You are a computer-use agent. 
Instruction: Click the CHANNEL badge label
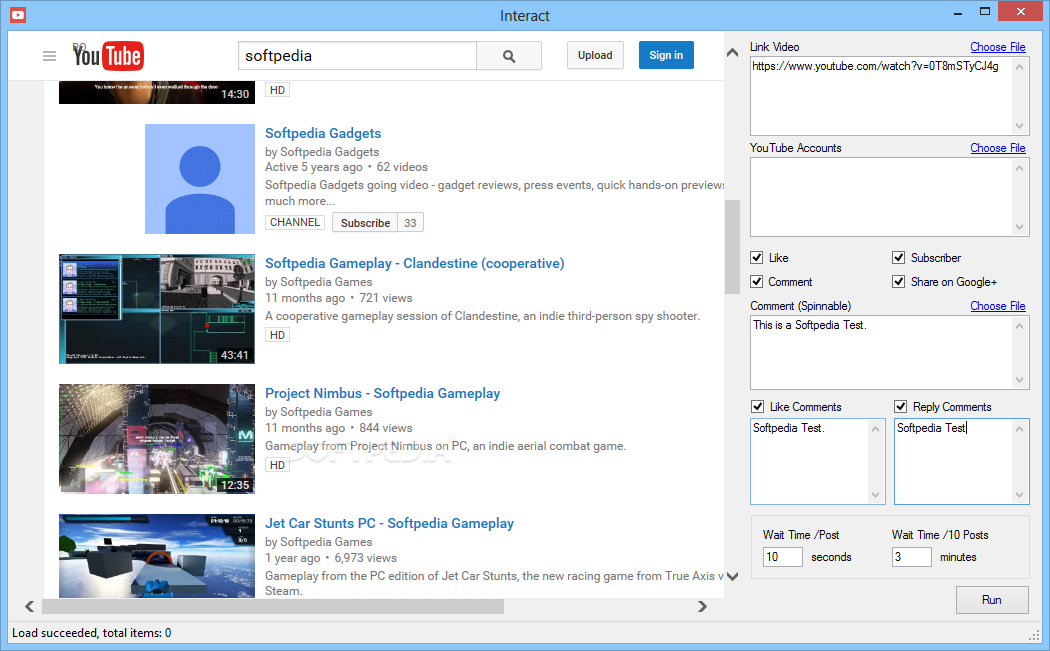pos(295,222)
